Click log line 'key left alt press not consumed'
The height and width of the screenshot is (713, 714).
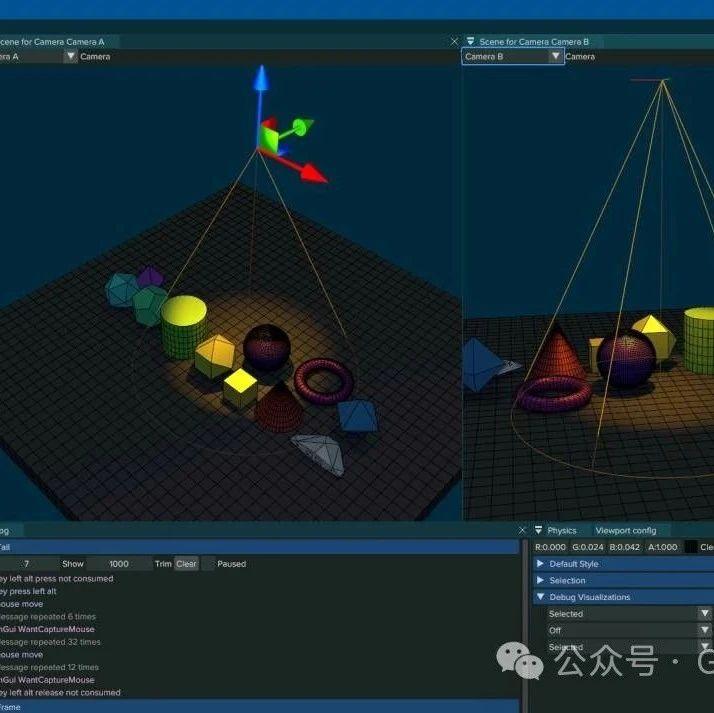tap(56, 578)
